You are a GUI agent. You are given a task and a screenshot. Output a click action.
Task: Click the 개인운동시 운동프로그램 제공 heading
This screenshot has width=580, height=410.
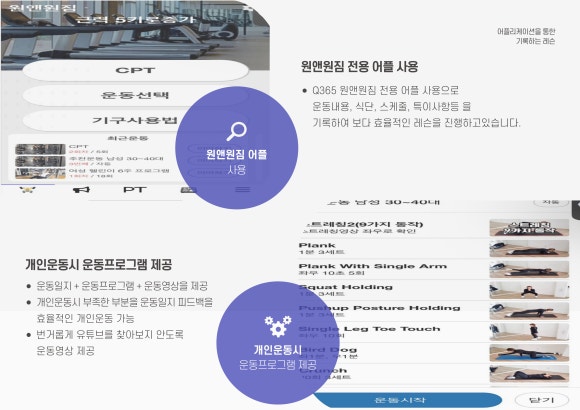coord(99,265)
